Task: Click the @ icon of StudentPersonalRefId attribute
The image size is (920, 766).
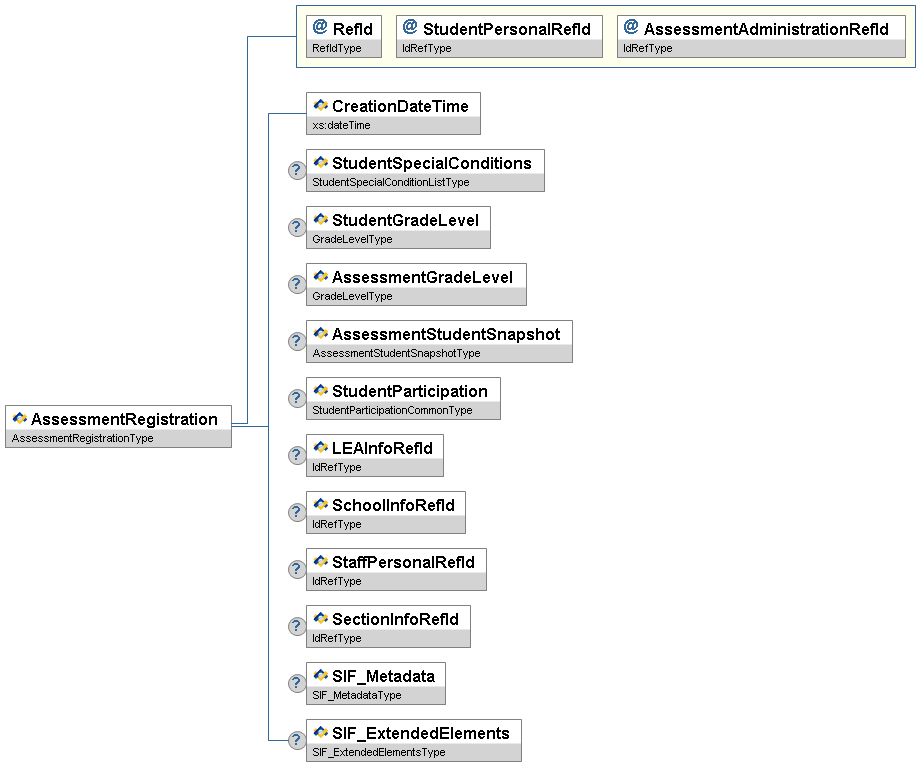Action: [409, 27]
